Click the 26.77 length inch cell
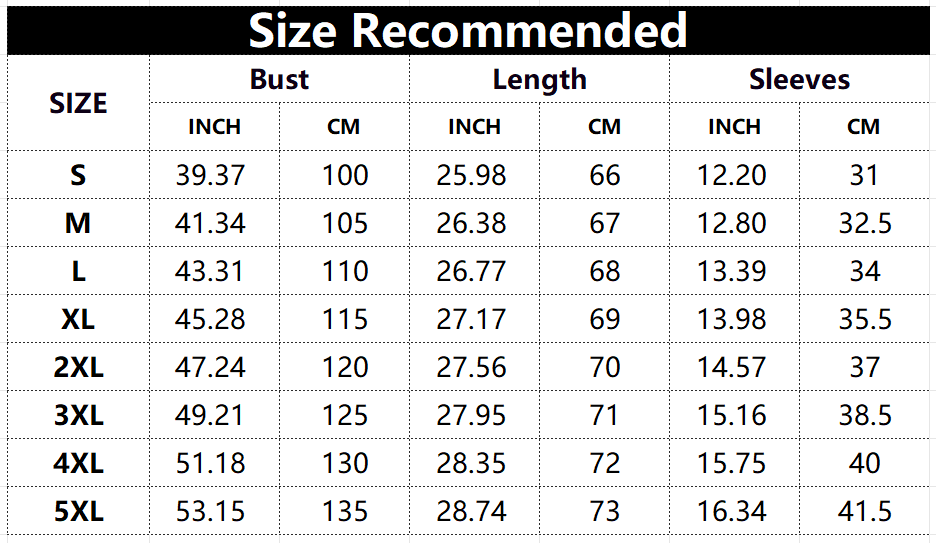 (471, 271)
